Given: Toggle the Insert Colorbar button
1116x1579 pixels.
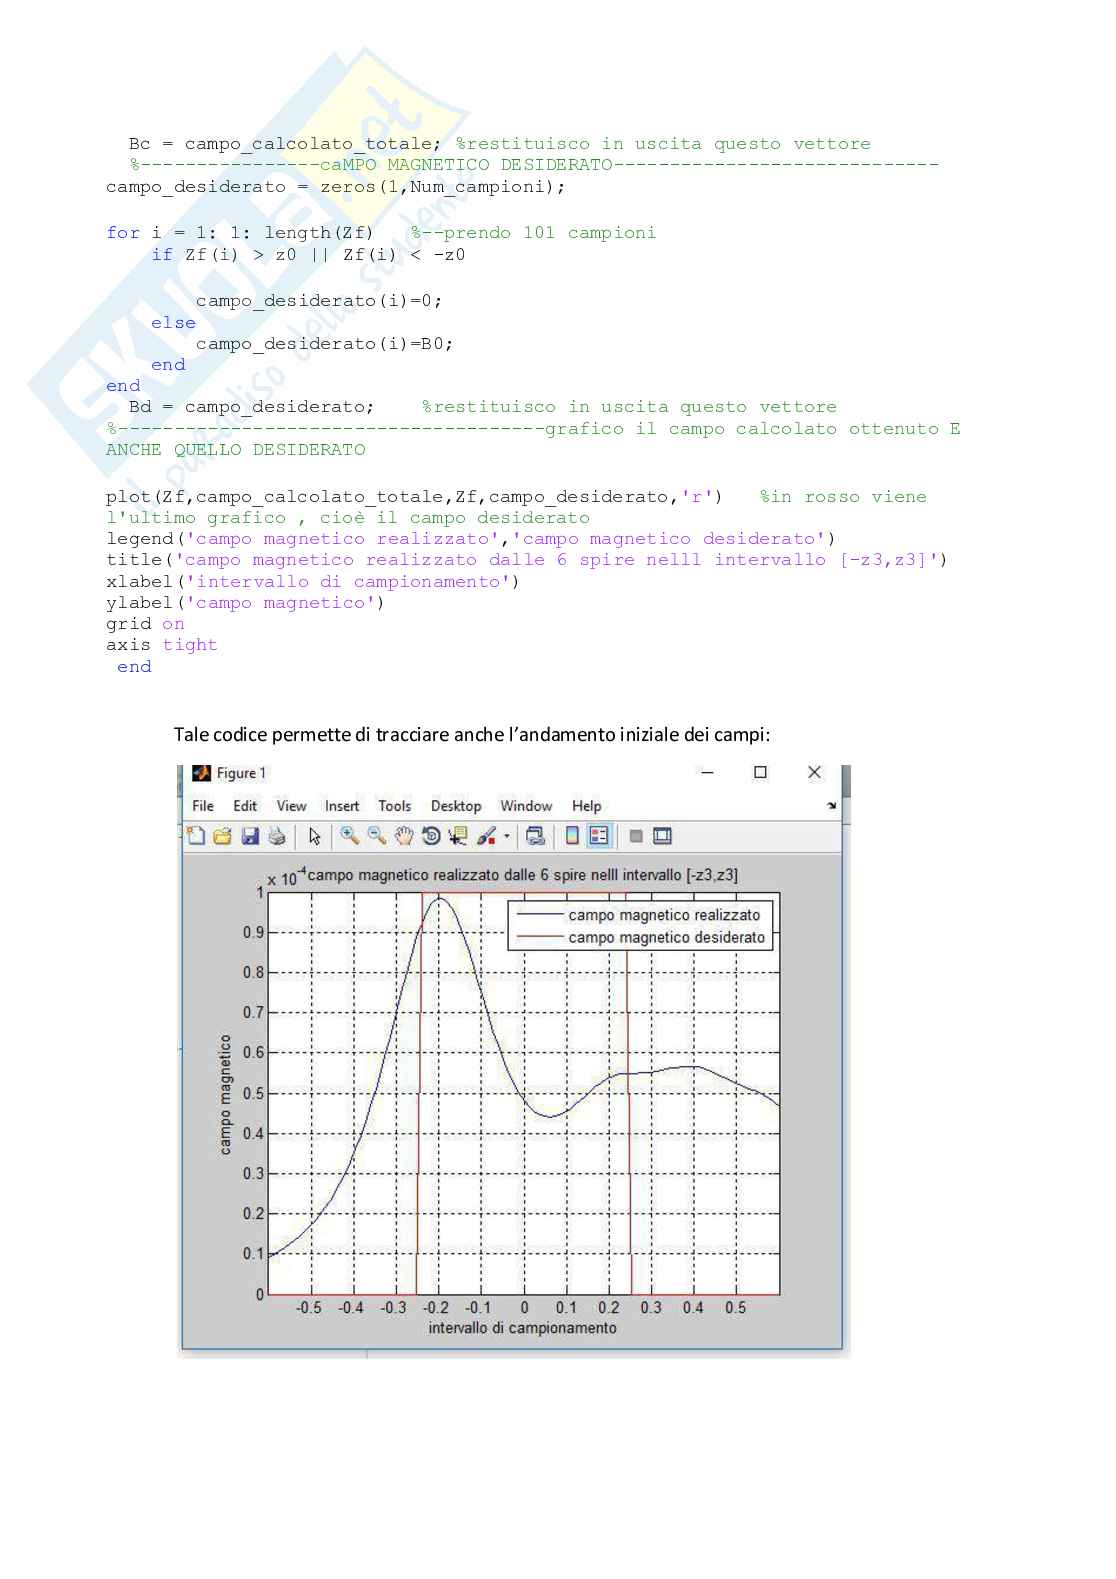Looking at the screenshot, I should pyautogui.click(x=572, y=836).
